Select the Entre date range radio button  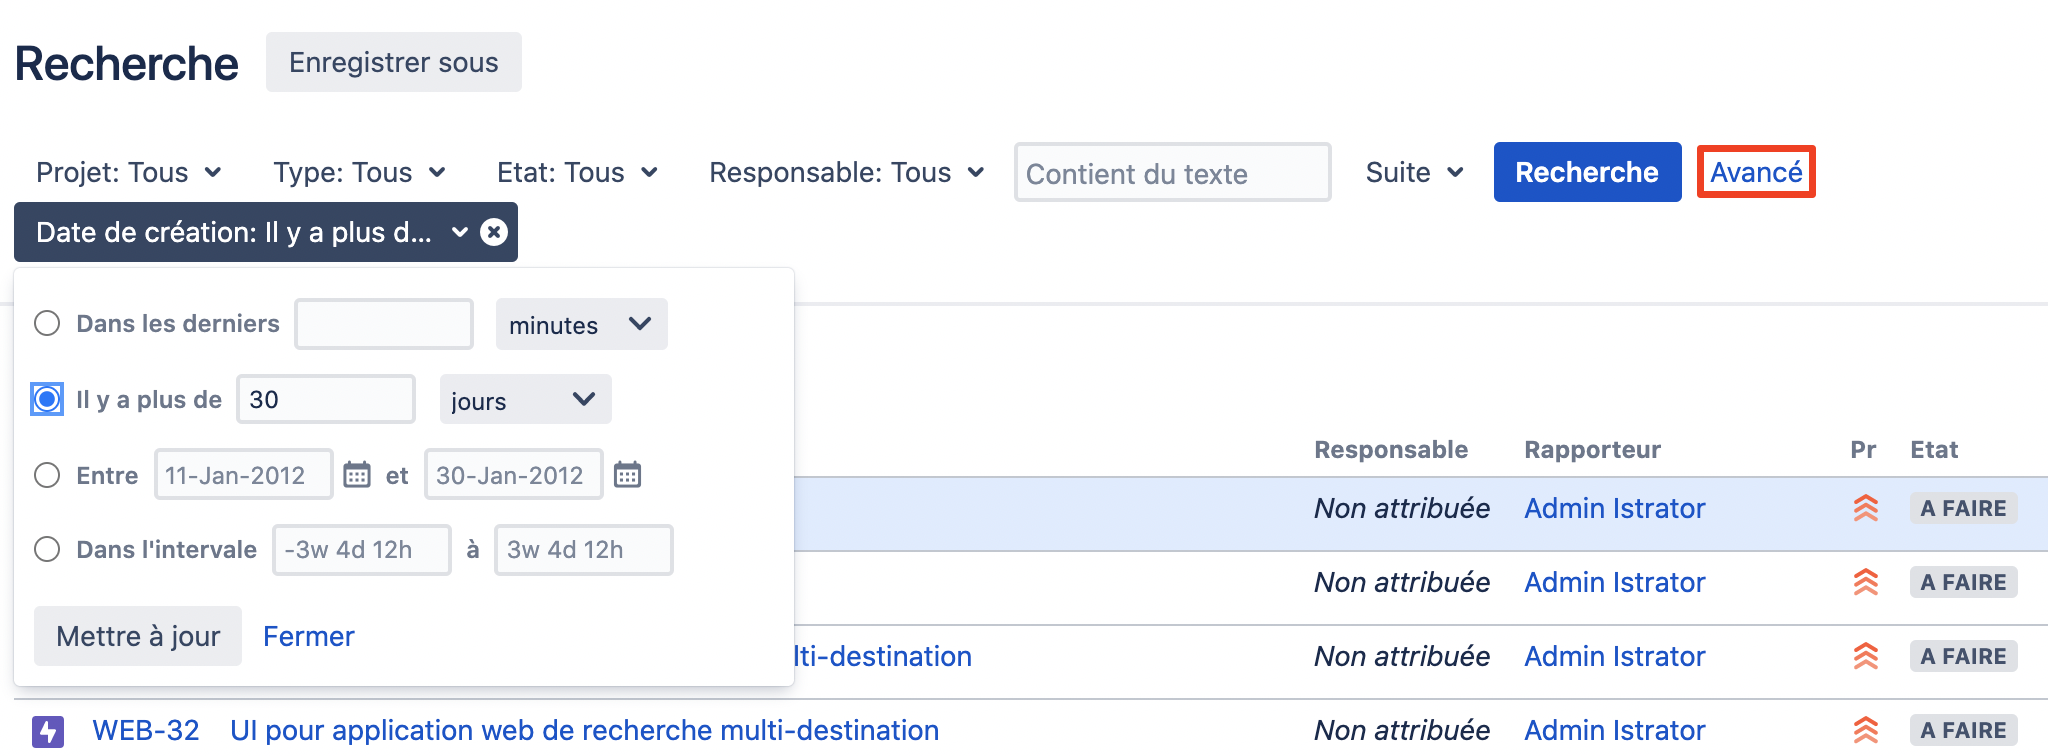[x=47, y=475]
